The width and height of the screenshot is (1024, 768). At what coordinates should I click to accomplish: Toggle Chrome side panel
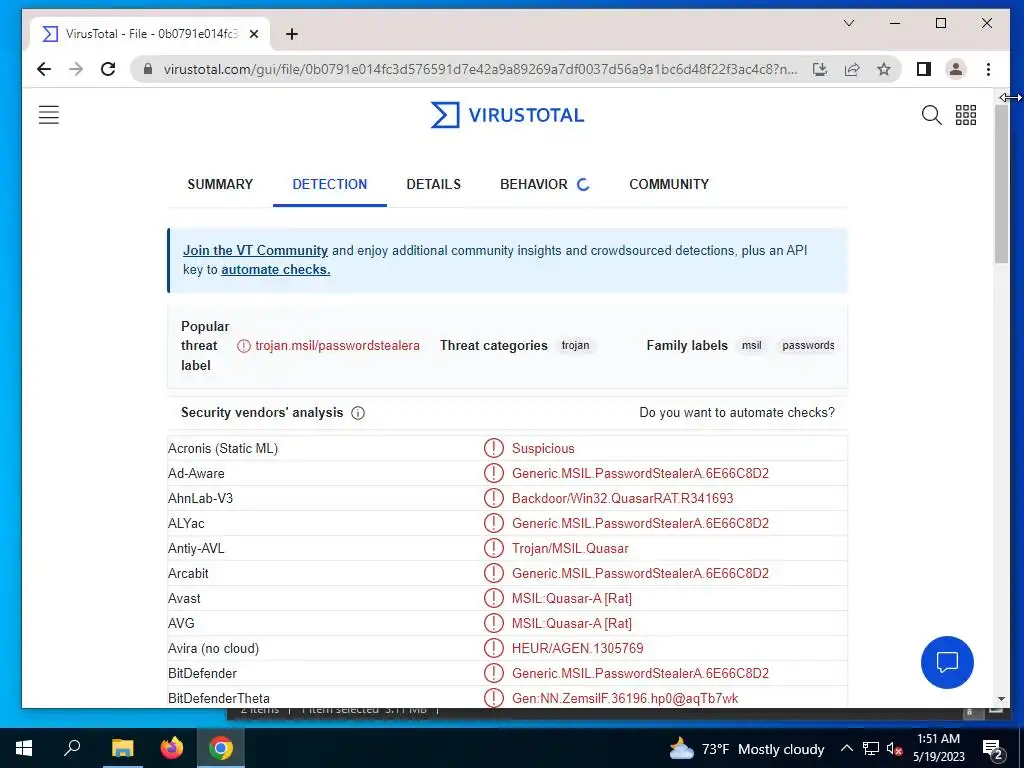(x=923, y=69)
